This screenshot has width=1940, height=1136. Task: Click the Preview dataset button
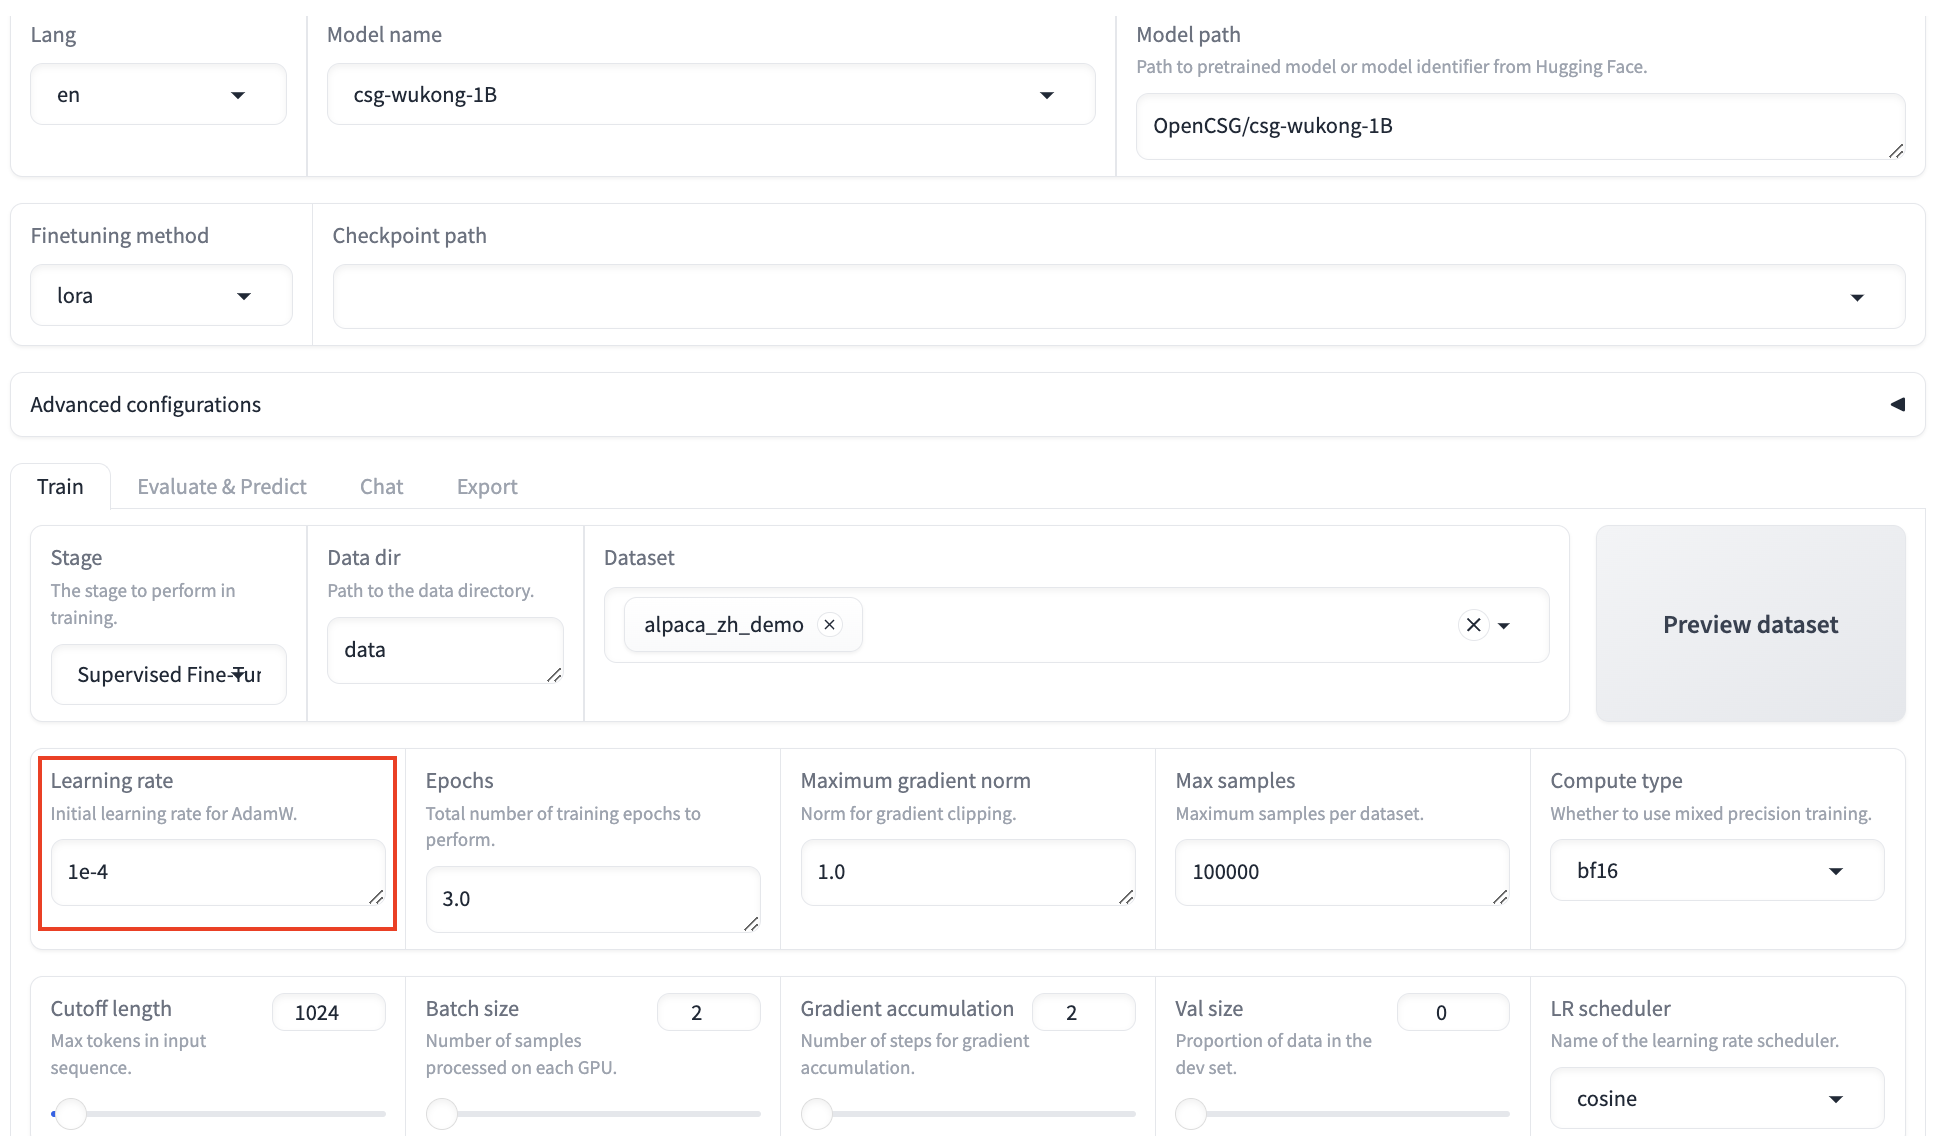(1750, 624)
